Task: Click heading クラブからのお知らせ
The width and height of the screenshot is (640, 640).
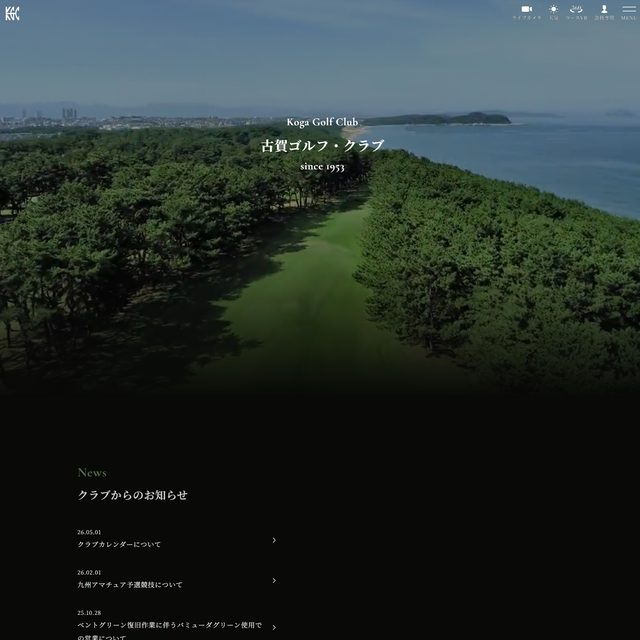Action: point(133,495)
